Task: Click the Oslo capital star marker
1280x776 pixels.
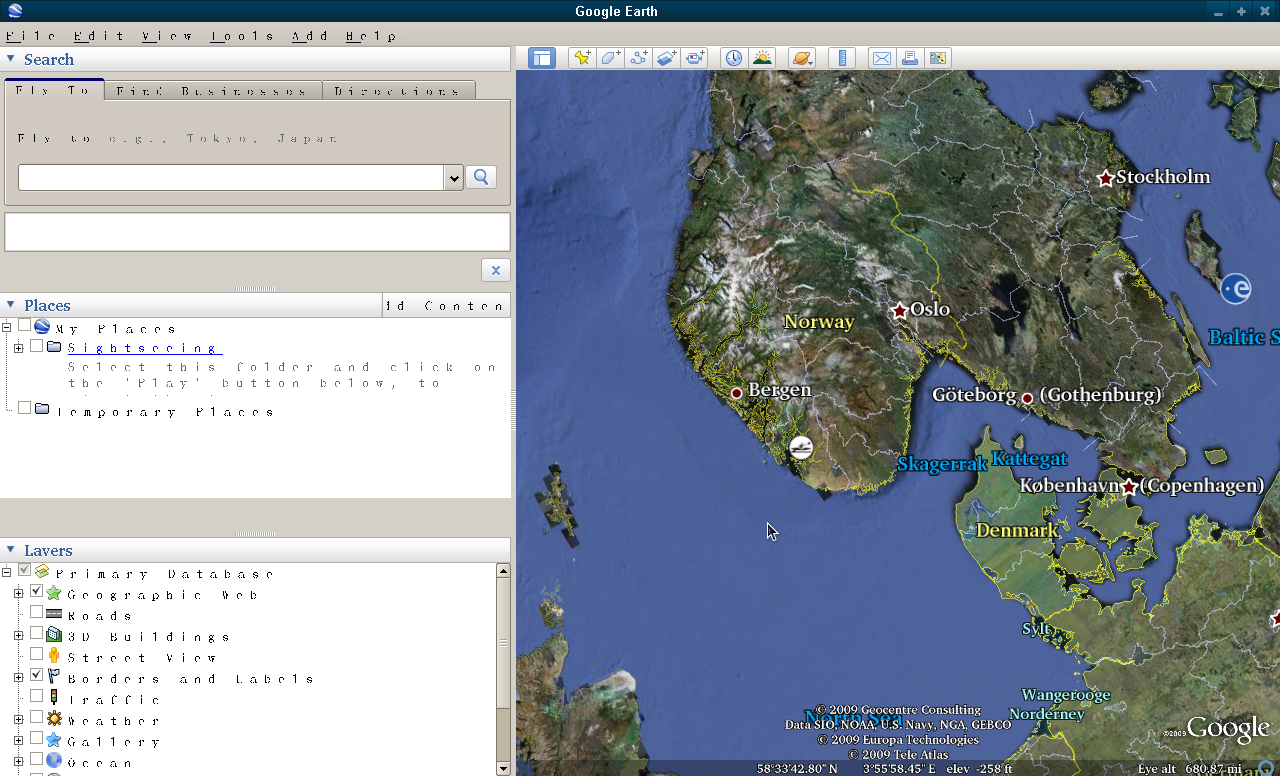Action: (x=899, y=311)
